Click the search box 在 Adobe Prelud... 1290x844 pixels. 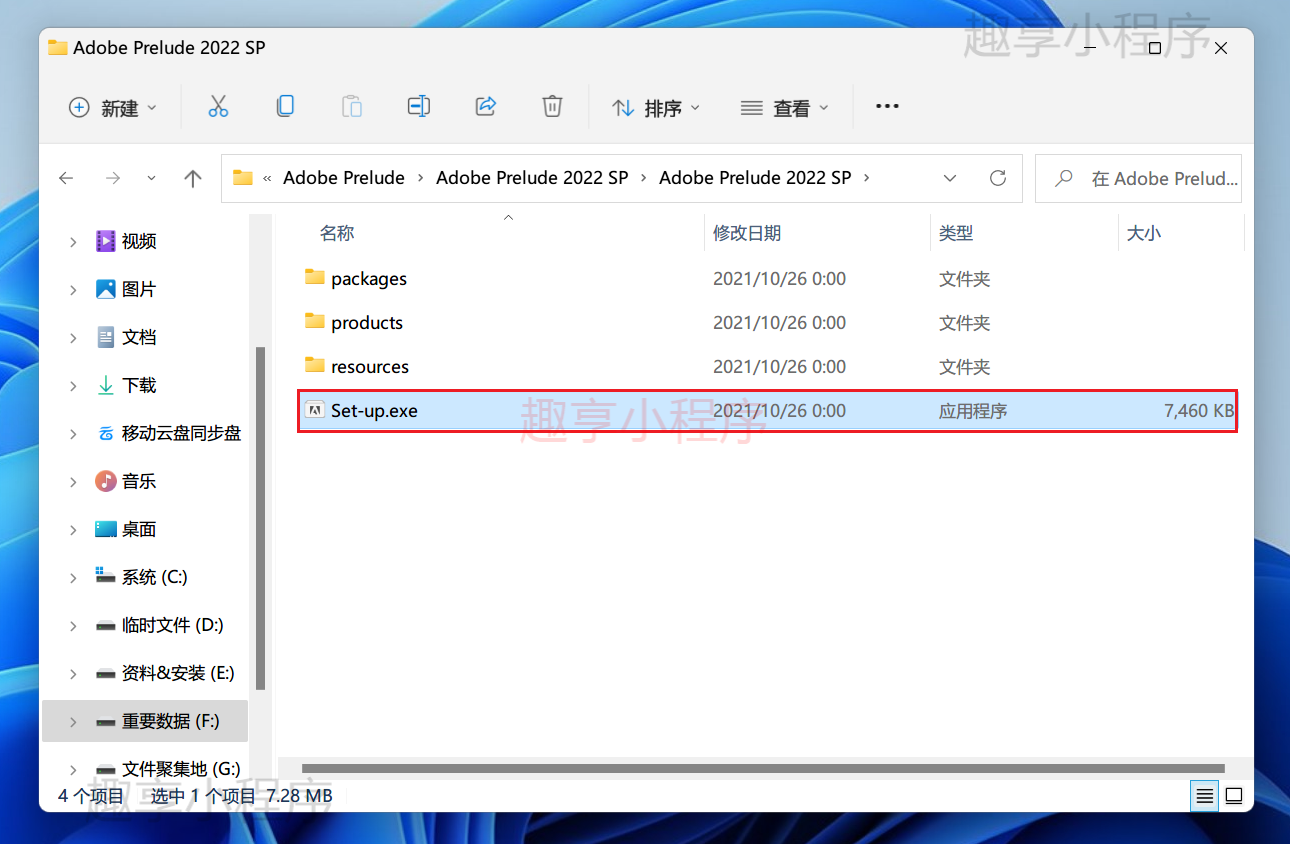coord(1138,178)
